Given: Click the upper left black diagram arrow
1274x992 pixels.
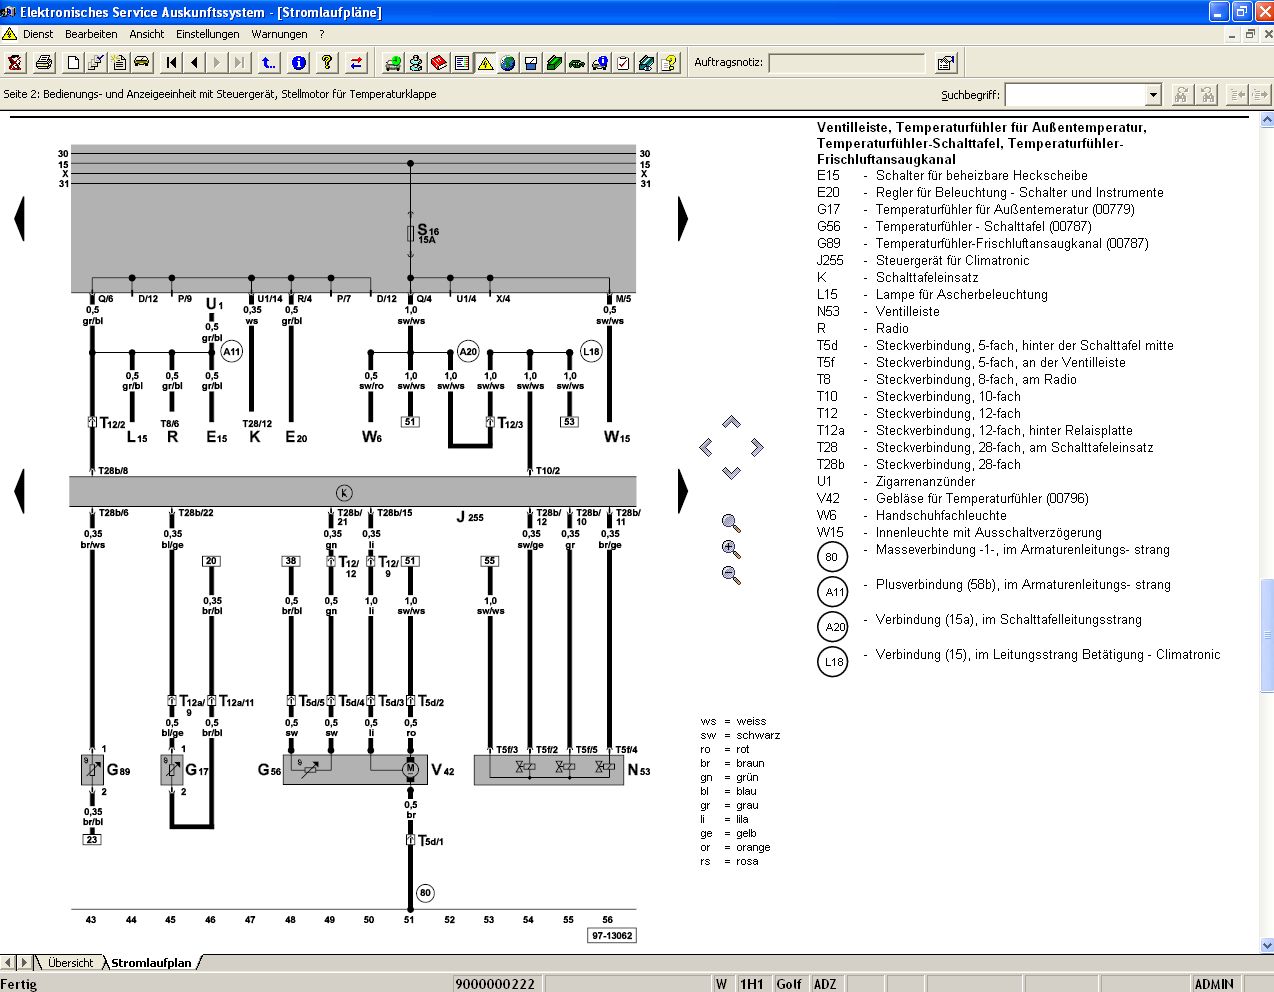Looking at the screenshot, I should (x=19, y=218).
